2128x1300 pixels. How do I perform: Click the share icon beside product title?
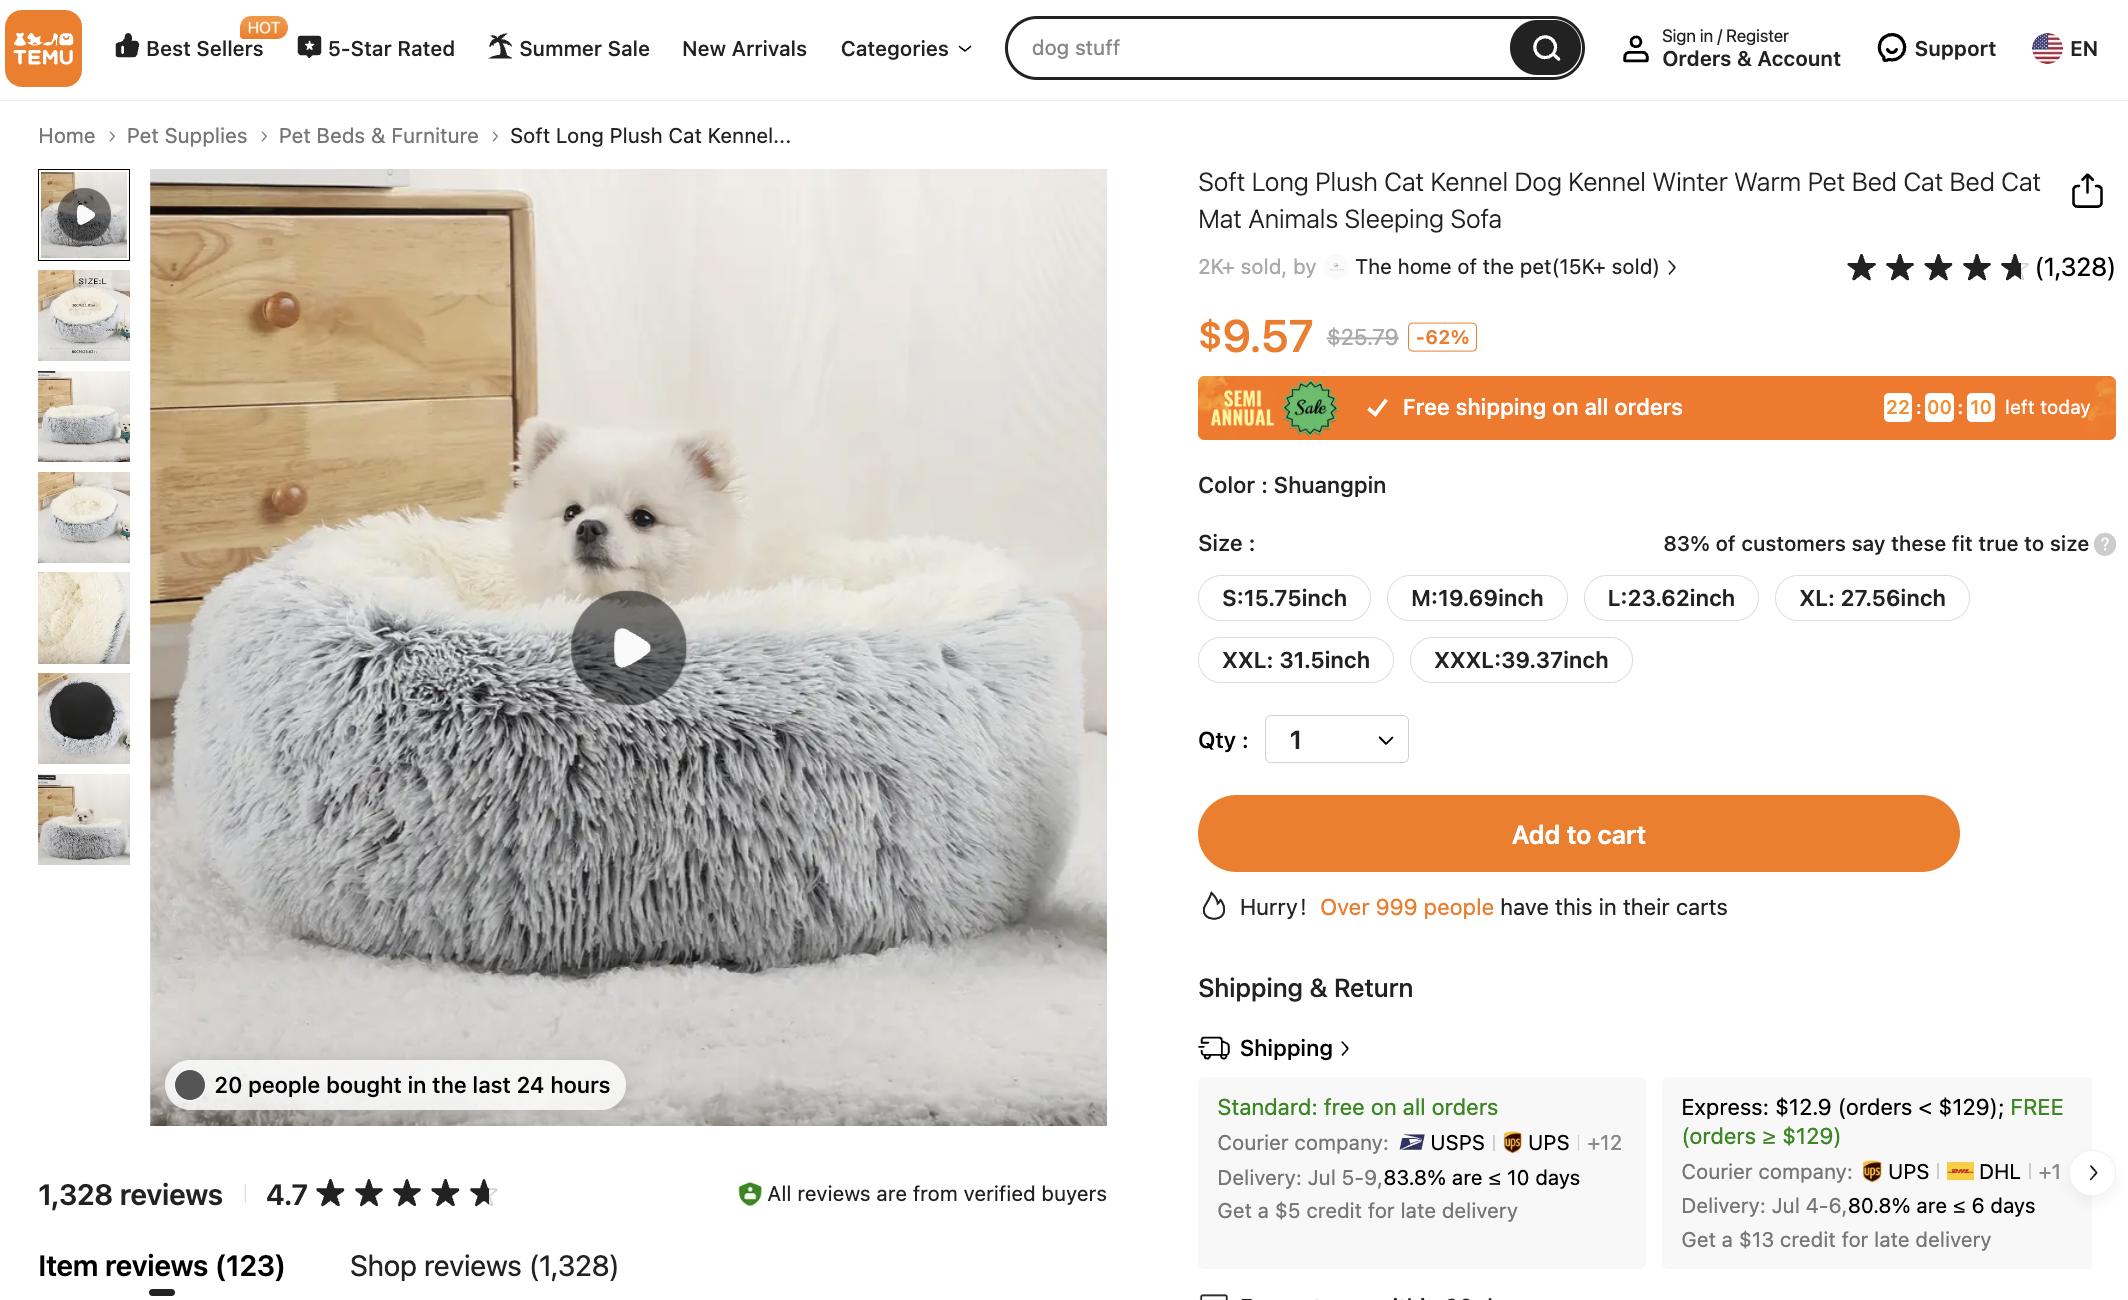[x=2087, y=191]
